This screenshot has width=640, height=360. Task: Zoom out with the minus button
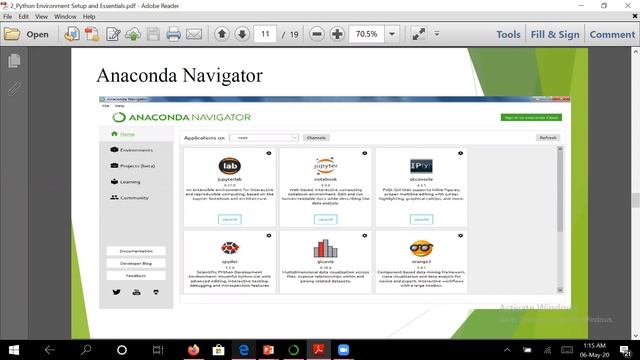(317, 34)
